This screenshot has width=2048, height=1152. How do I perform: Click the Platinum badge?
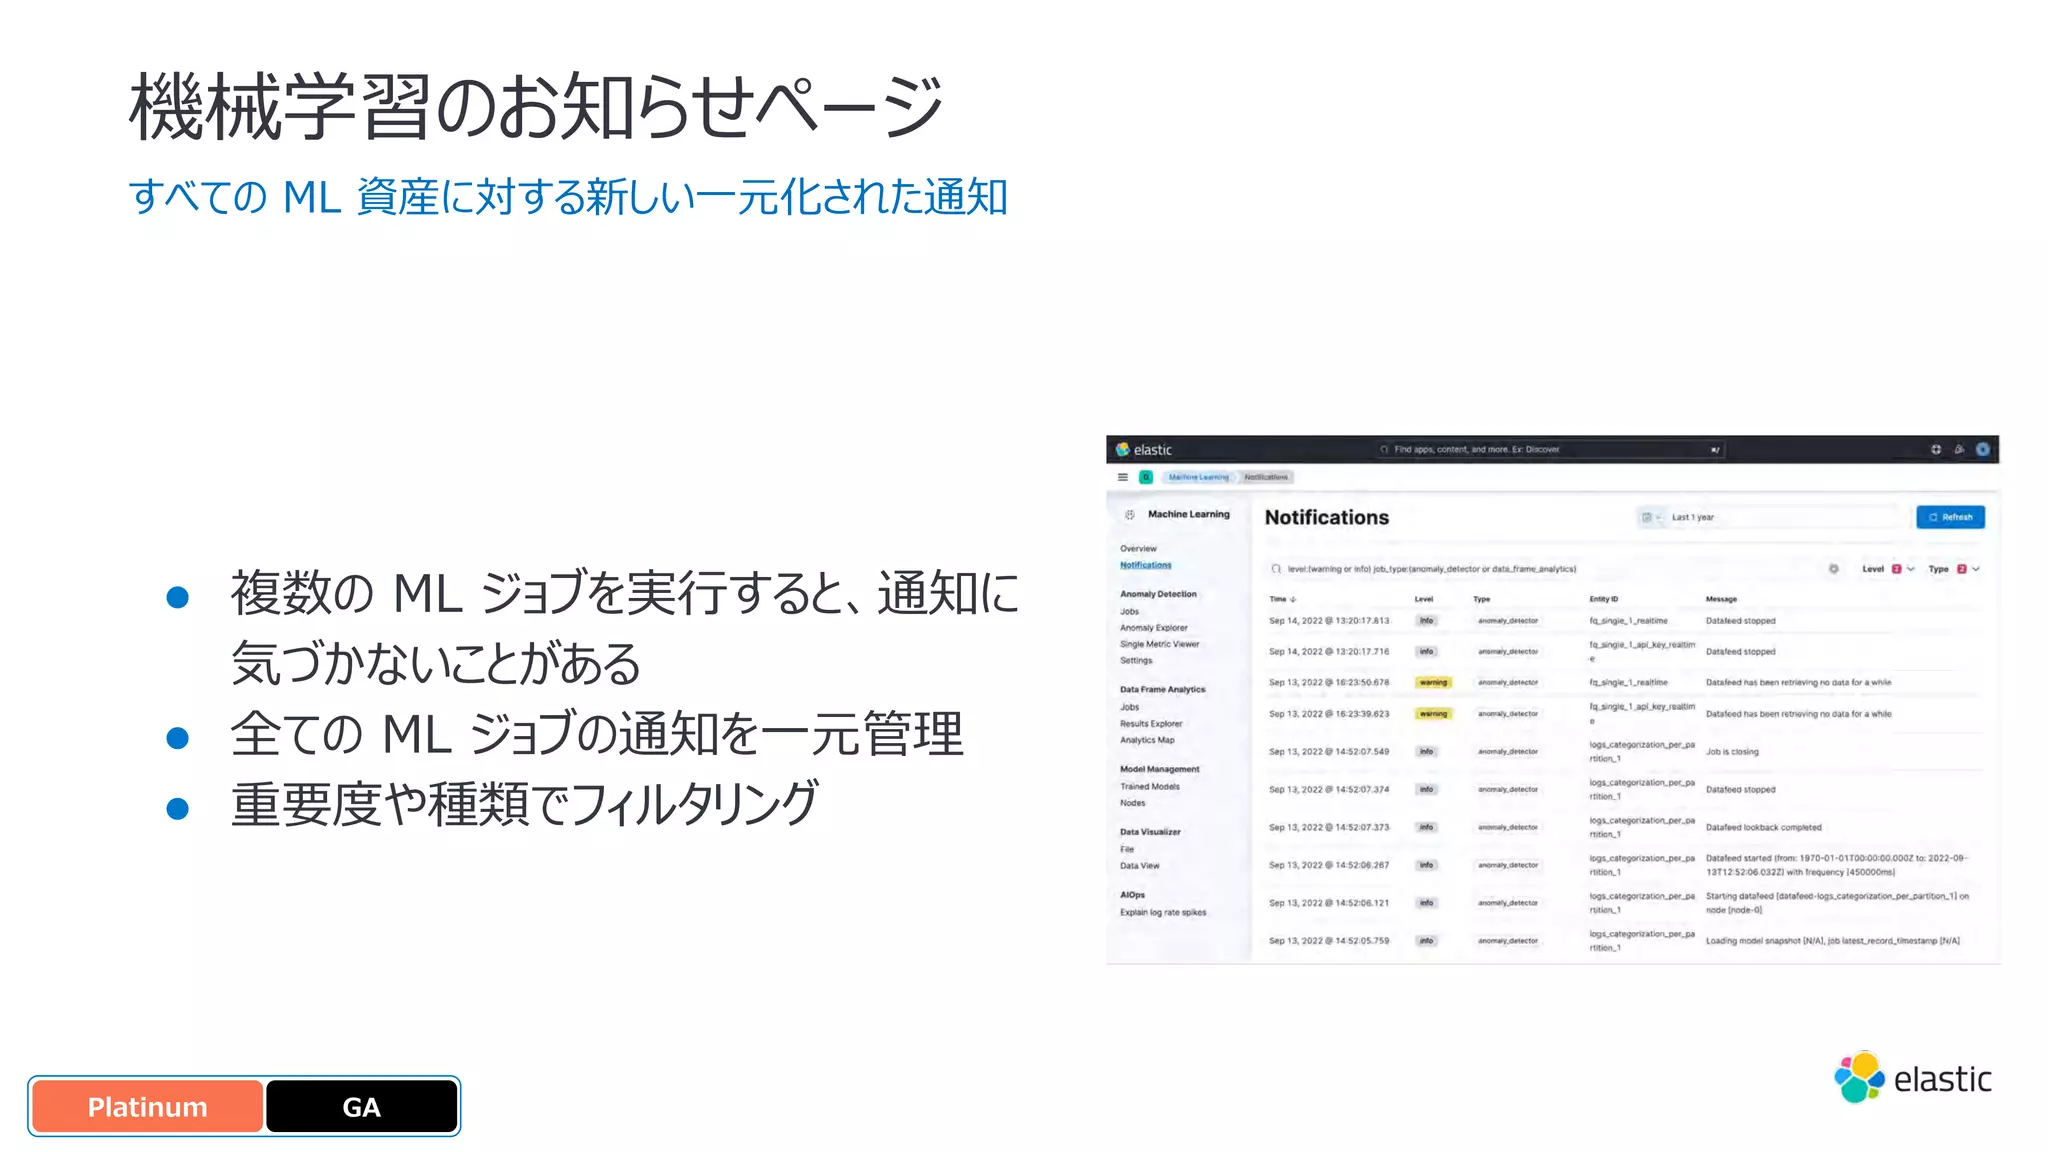pos(147,1107)
